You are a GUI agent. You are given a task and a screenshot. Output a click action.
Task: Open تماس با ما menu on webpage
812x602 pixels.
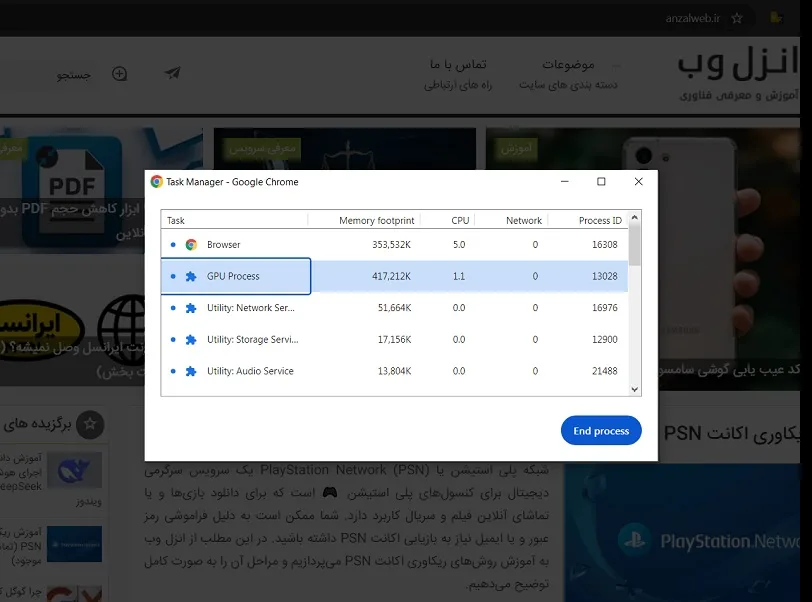pyautogui.click(x=458, y=65)
